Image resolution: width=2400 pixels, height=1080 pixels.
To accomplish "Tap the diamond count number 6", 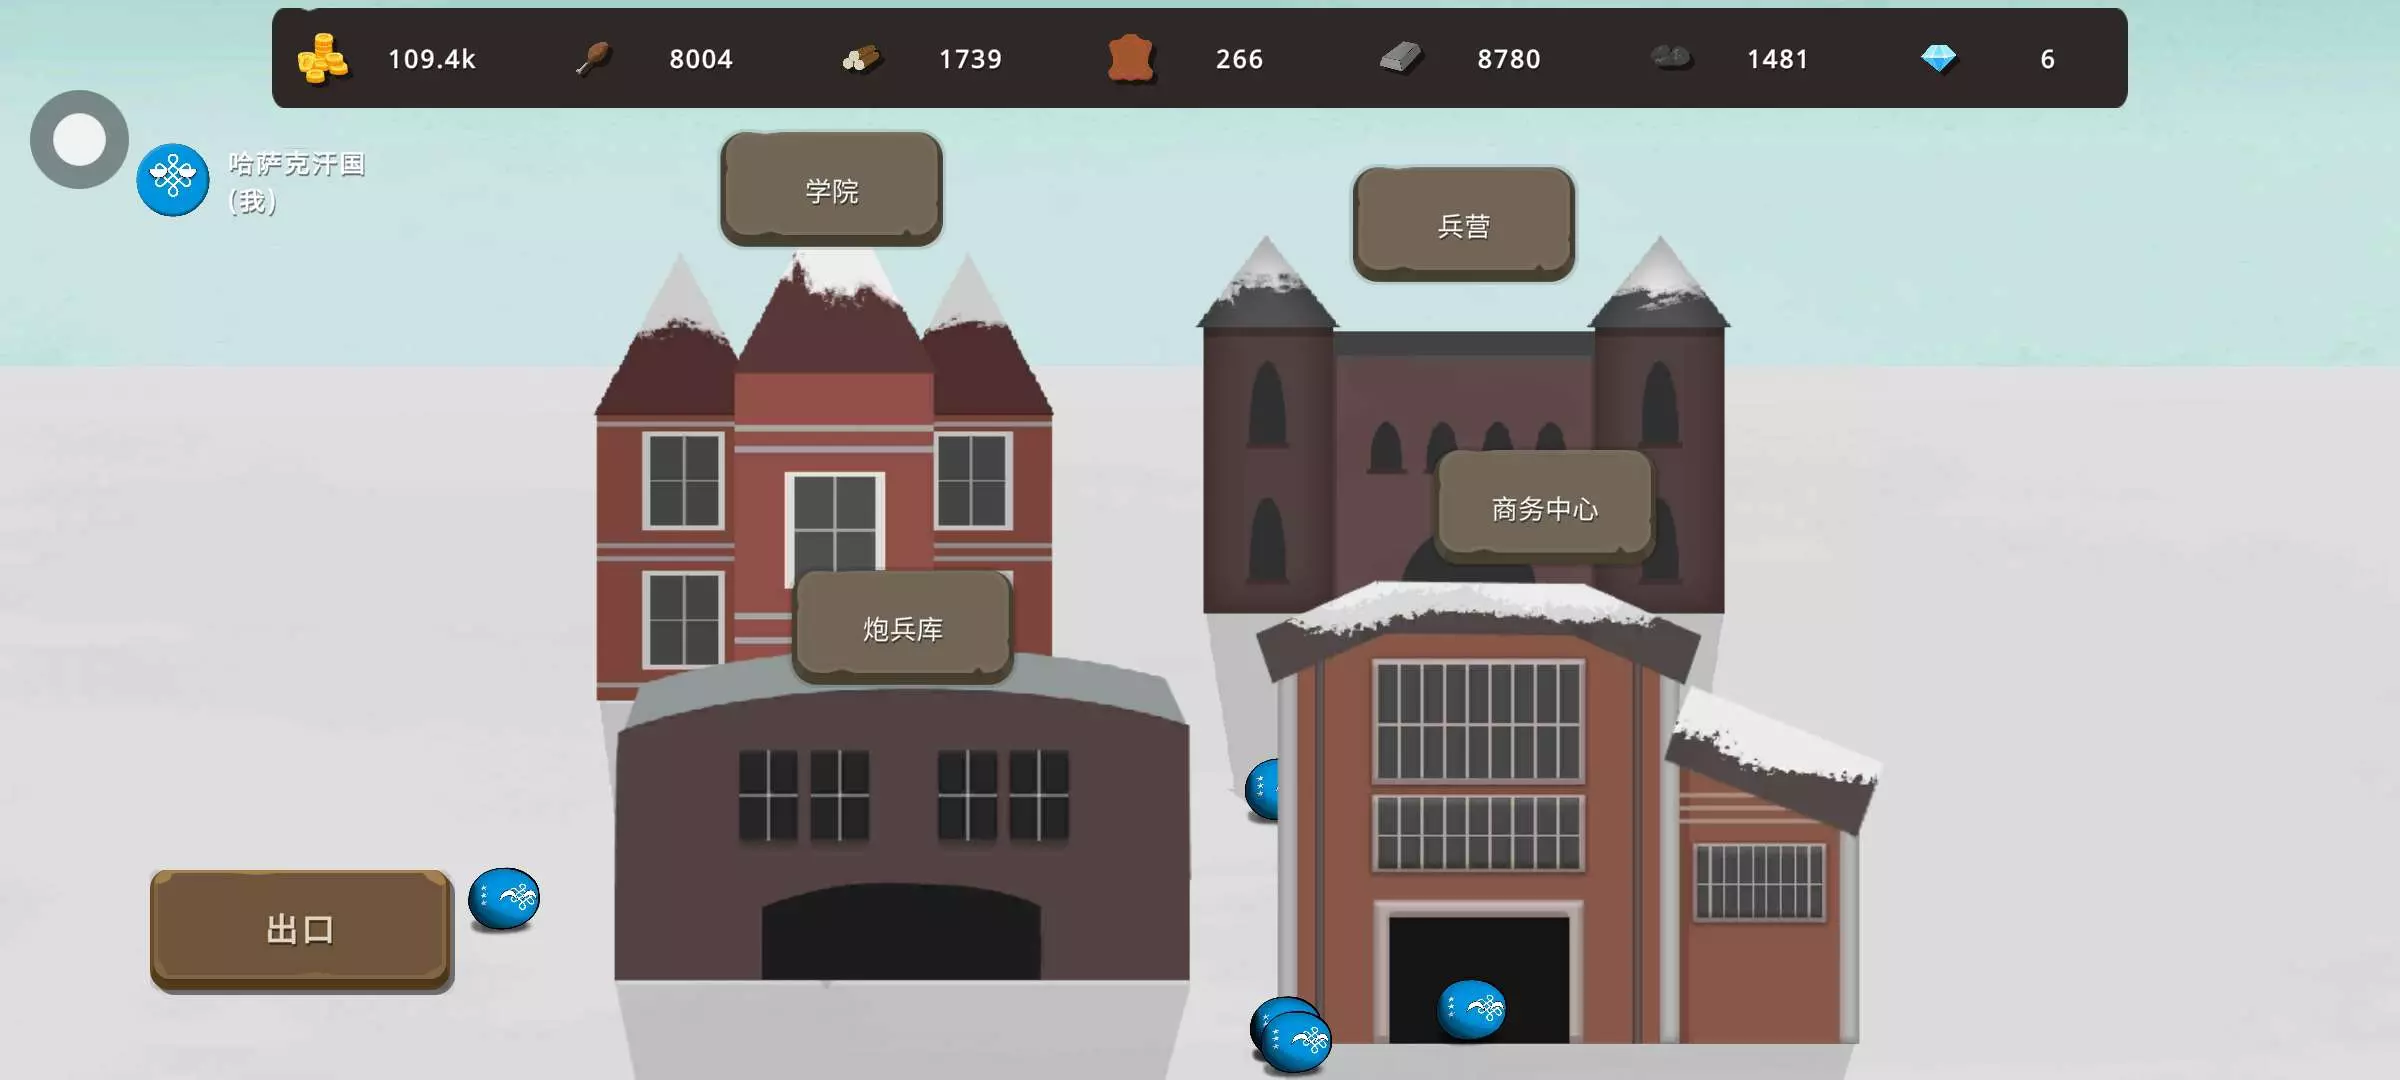I will pos(2047,59).
